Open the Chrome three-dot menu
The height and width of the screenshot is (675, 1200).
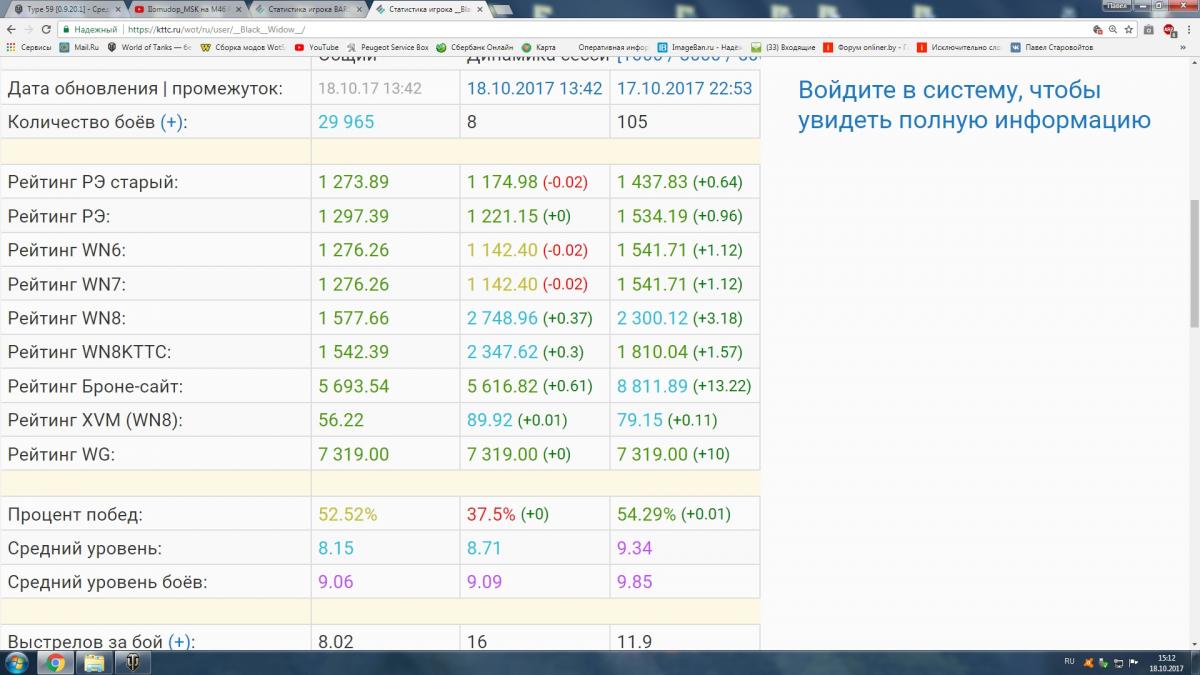pos(1187,30)
